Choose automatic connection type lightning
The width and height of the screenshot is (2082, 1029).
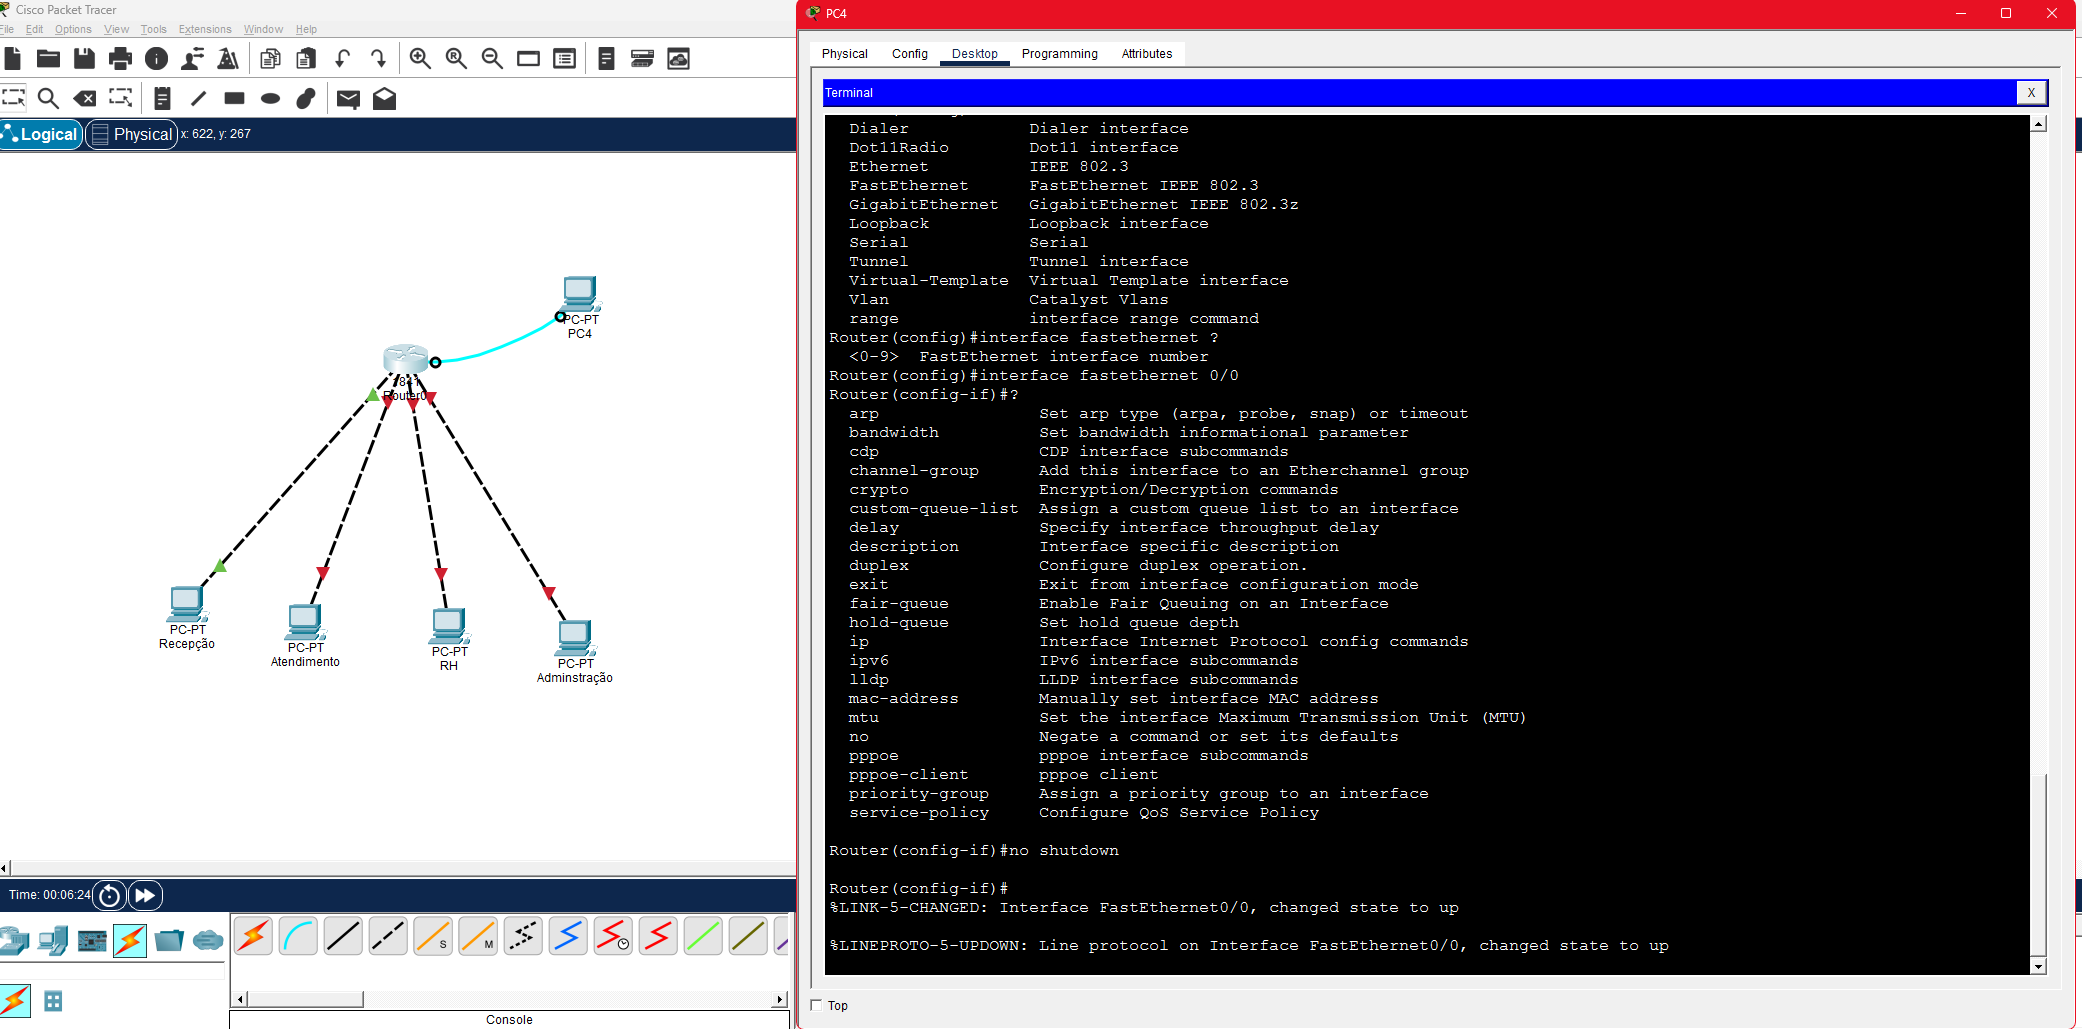[254, 937]
